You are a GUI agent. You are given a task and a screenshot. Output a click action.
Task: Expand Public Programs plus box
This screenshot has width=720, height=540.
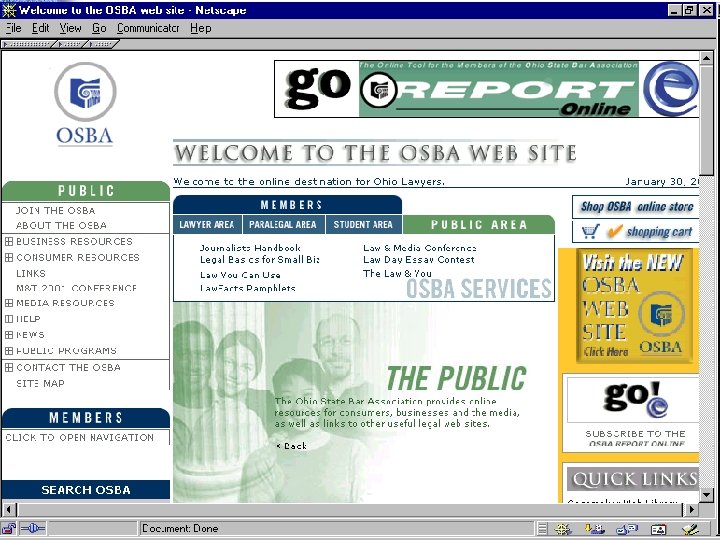[x=9, y=351]
